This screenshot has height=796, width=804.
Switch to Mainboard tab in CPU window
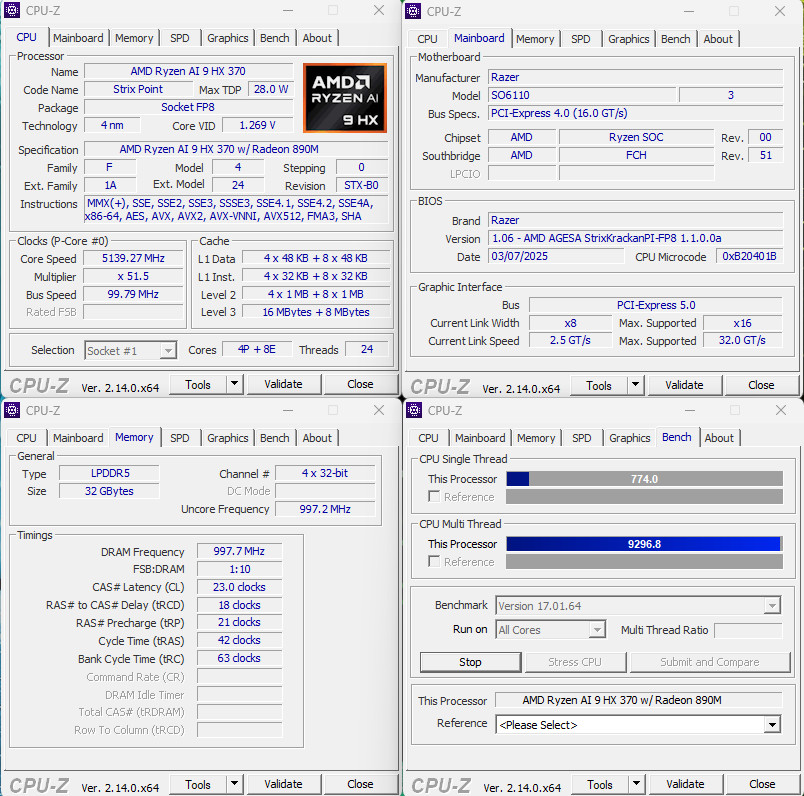tap(78, 38)
